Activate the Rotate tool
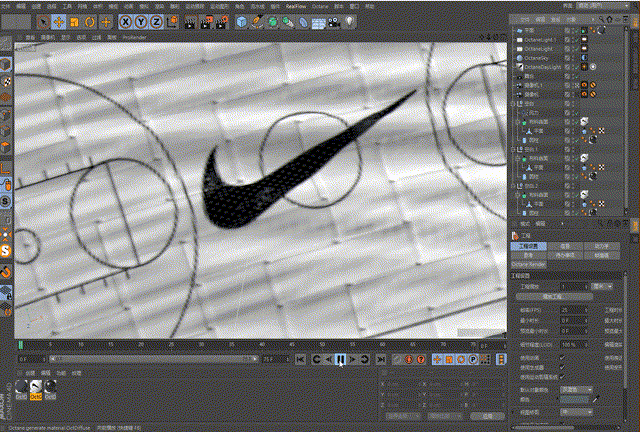 [90, 22]
